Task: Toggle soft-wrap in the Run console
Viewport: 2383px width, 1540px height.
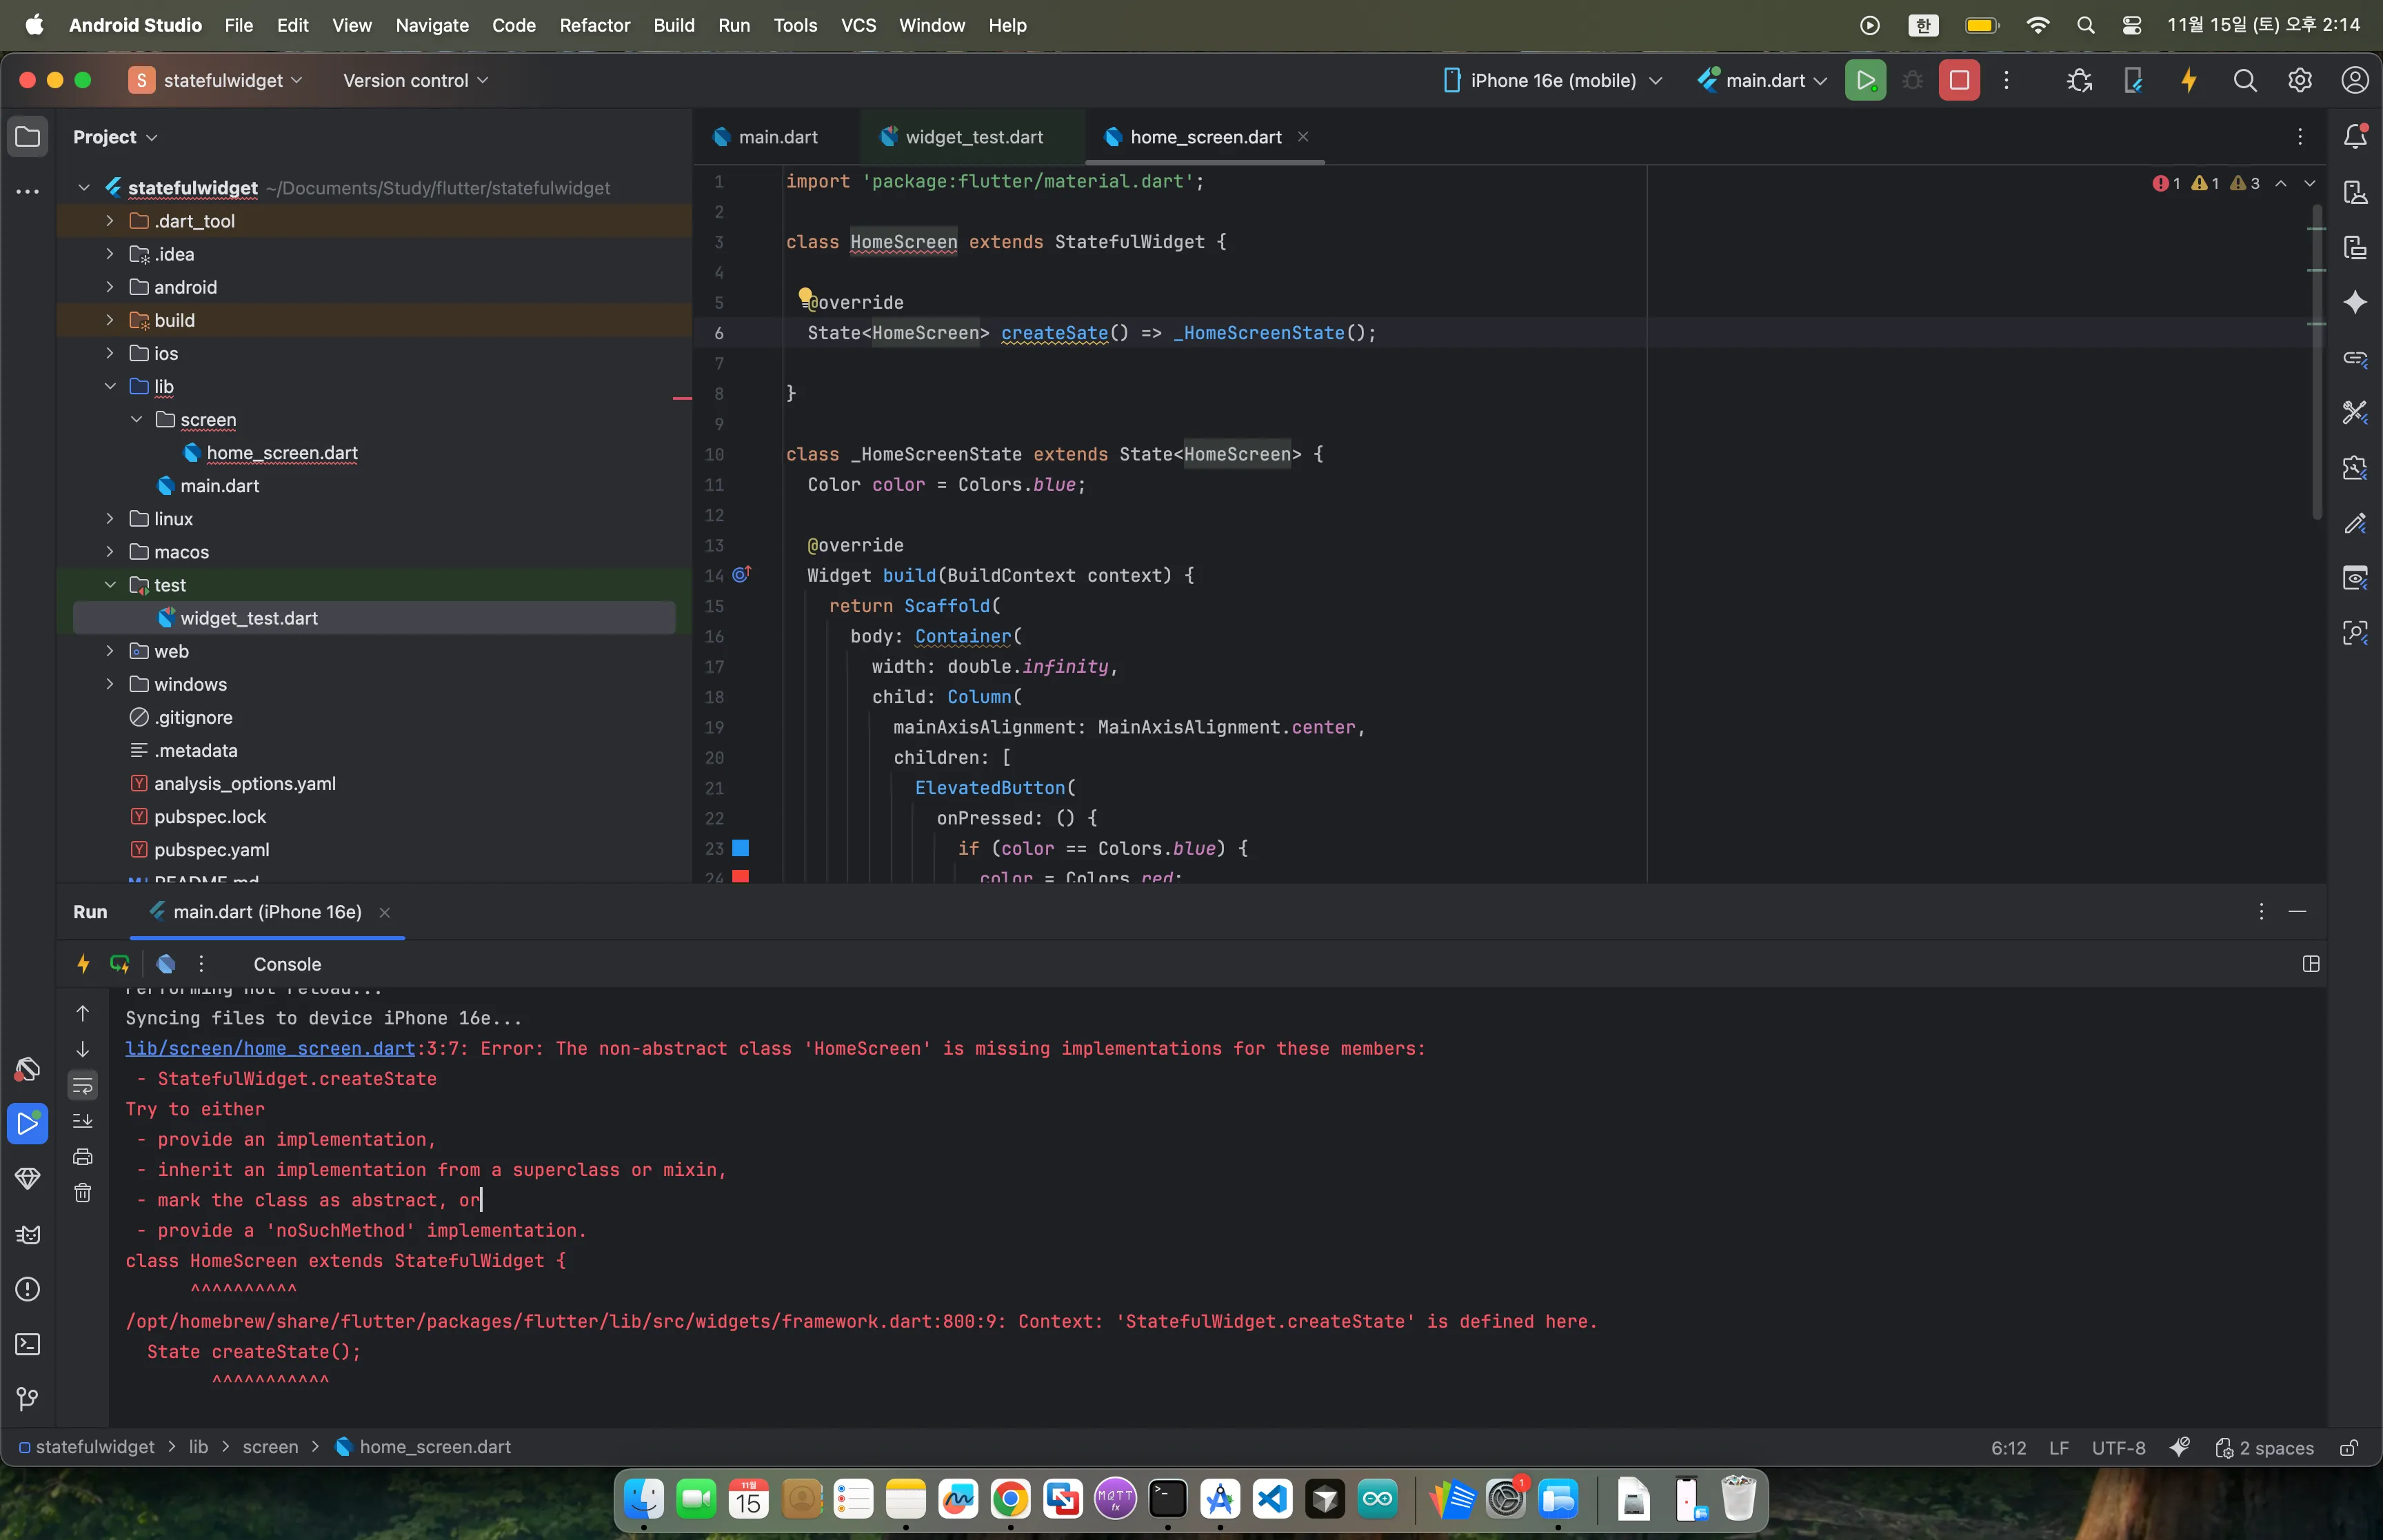Action: (83, 1086)
